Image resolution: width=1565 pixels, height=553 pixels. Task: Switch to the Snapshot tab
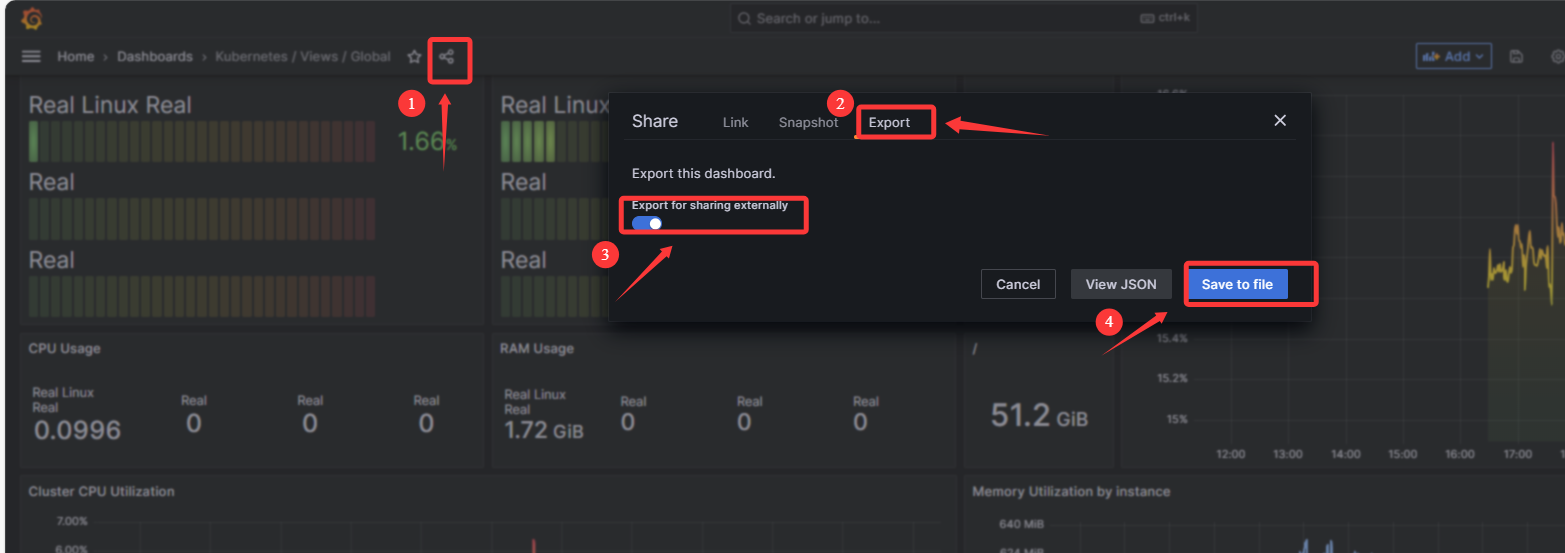pos(808,122)
